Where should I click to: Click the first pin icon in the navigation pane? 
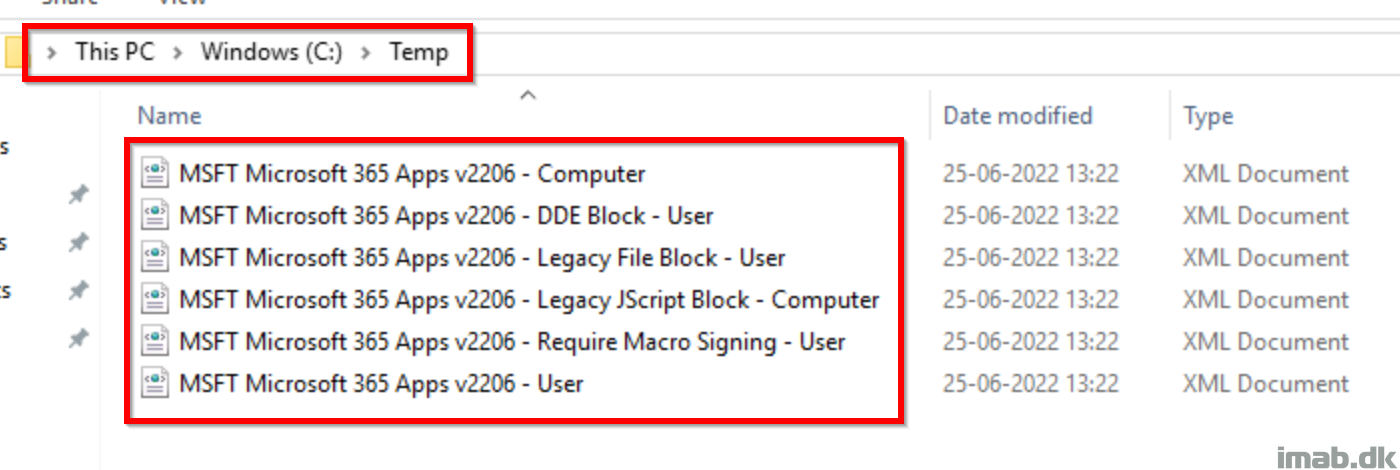78,196
